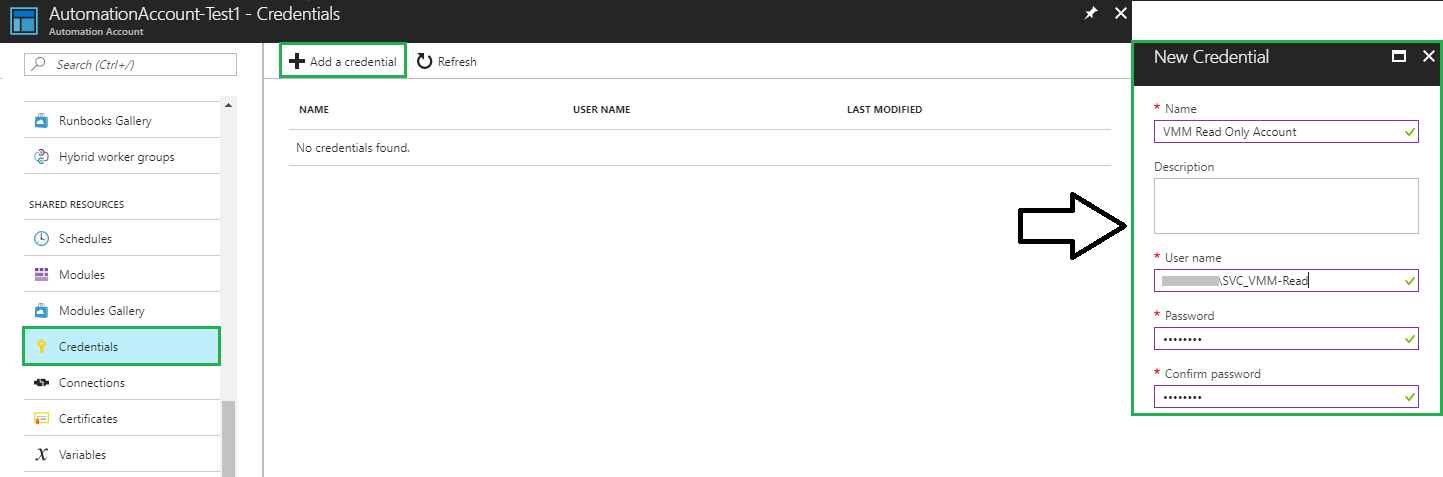Screen dimensions: 1443x477
Task: Click Confirm password field checkmark
Action: (x=1409, y=397)
